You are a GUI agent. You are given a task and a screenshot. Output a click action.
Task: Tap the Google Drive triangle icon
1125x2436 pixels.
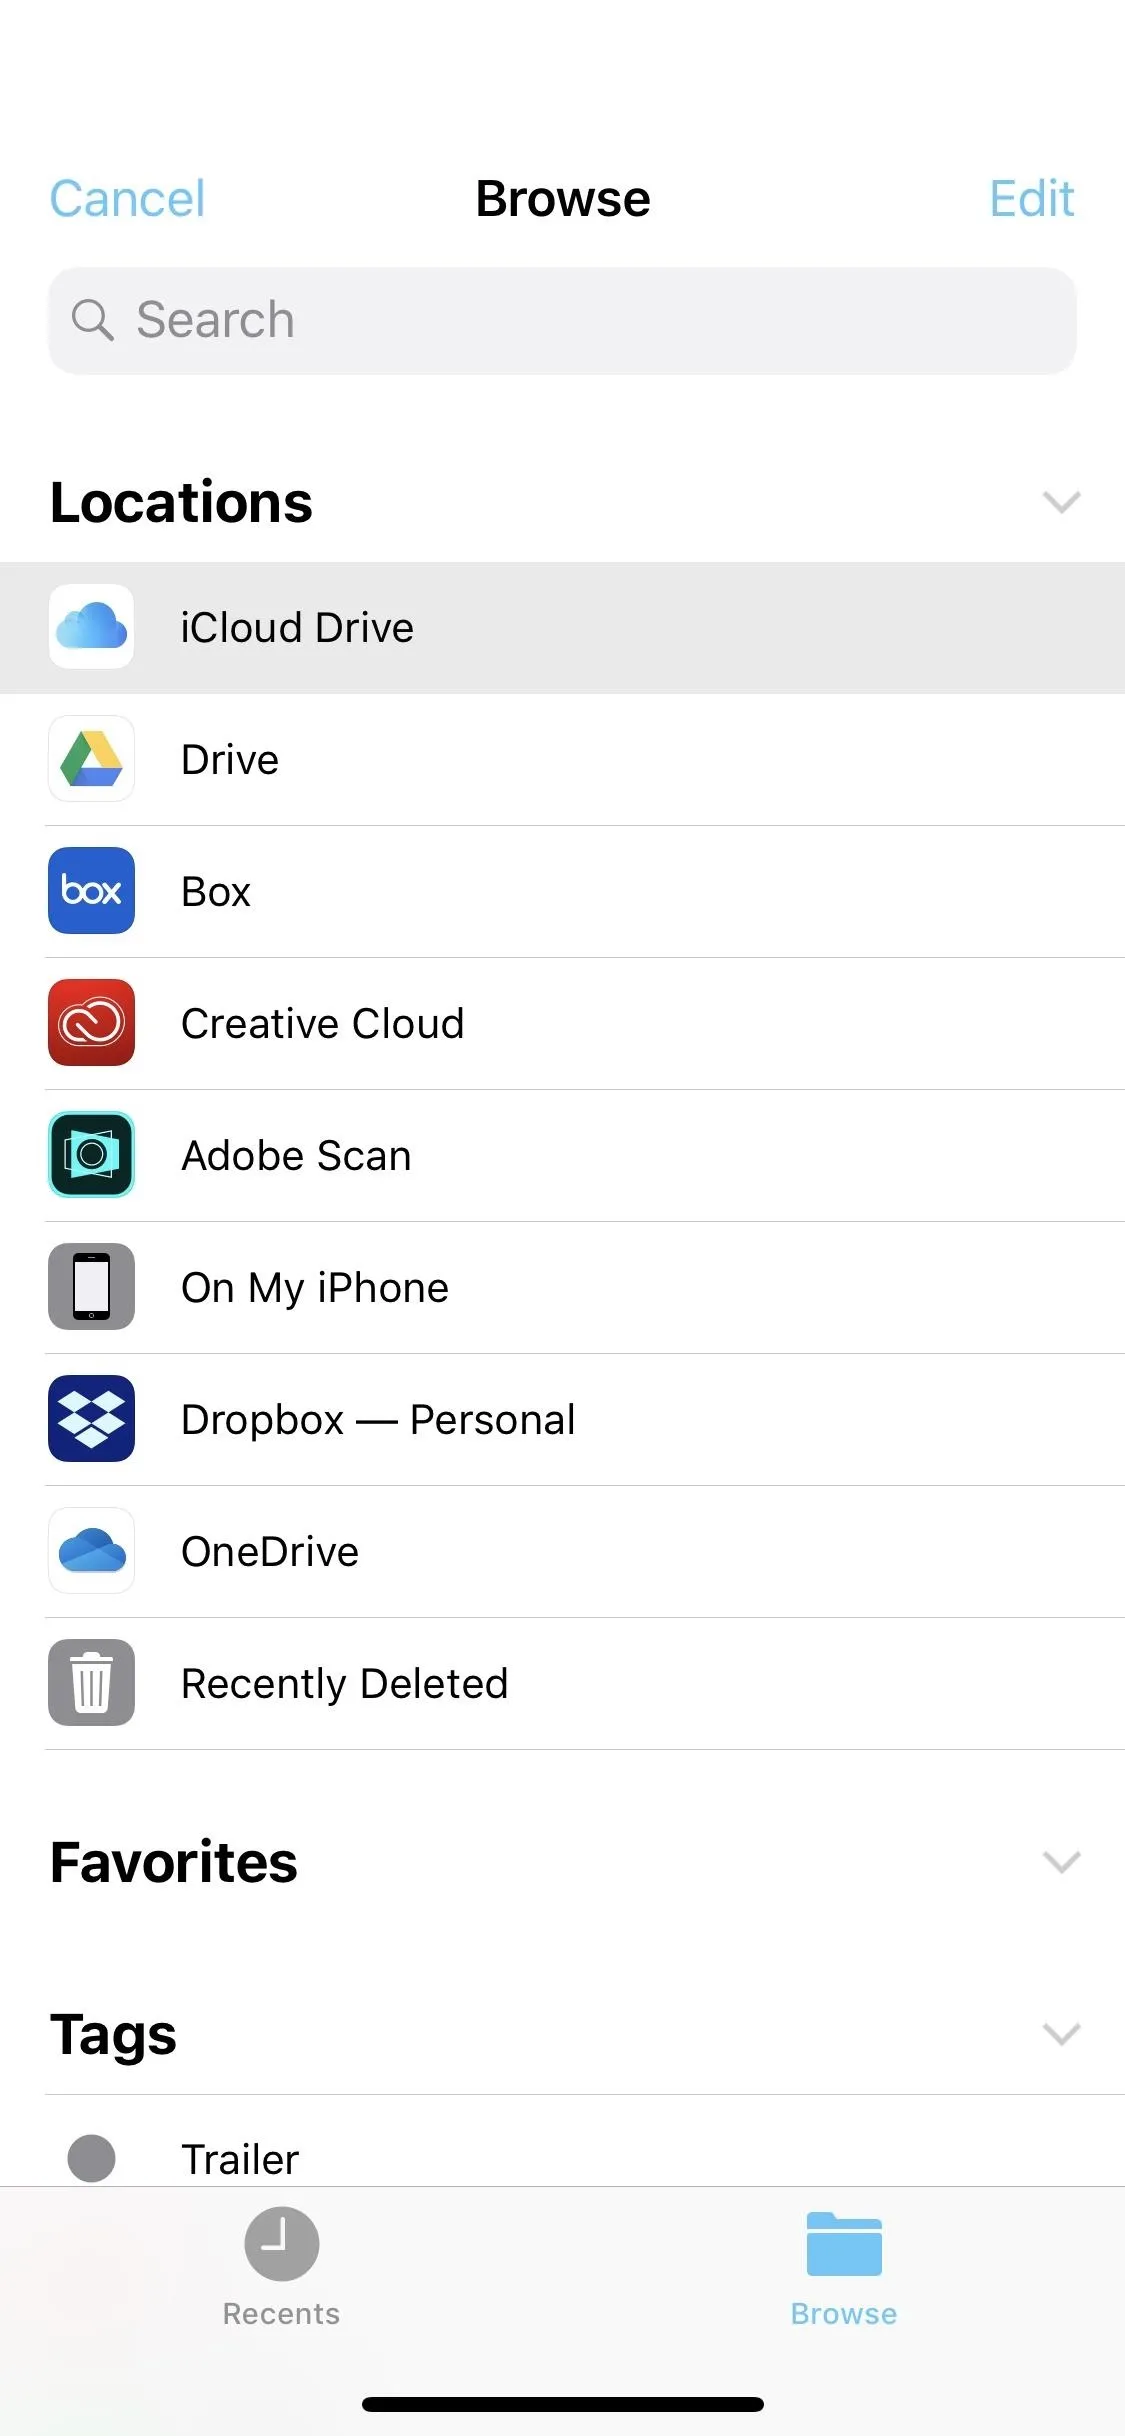pos(91,759)
